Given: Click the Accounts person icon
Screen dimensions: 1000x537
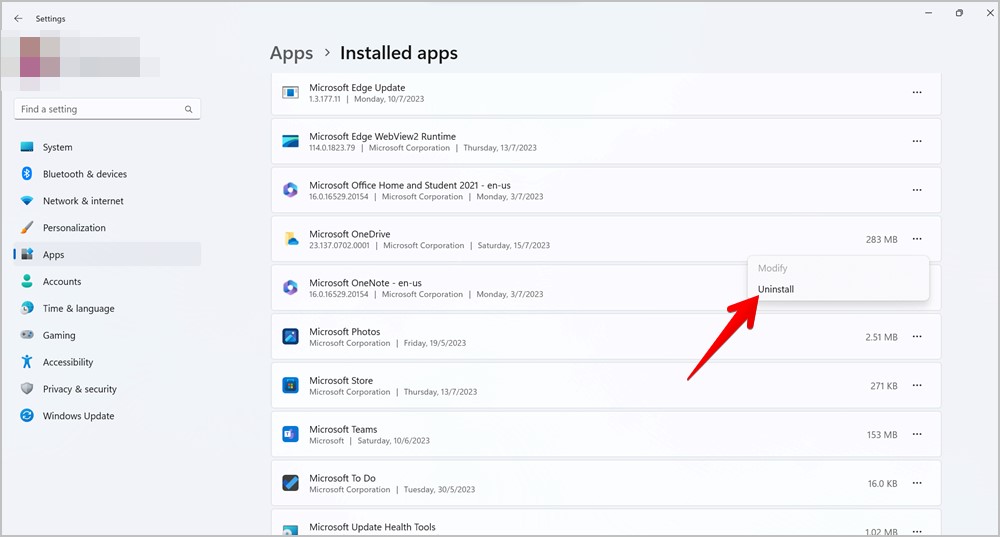Looking at the screenshot, I should [27, 281].
